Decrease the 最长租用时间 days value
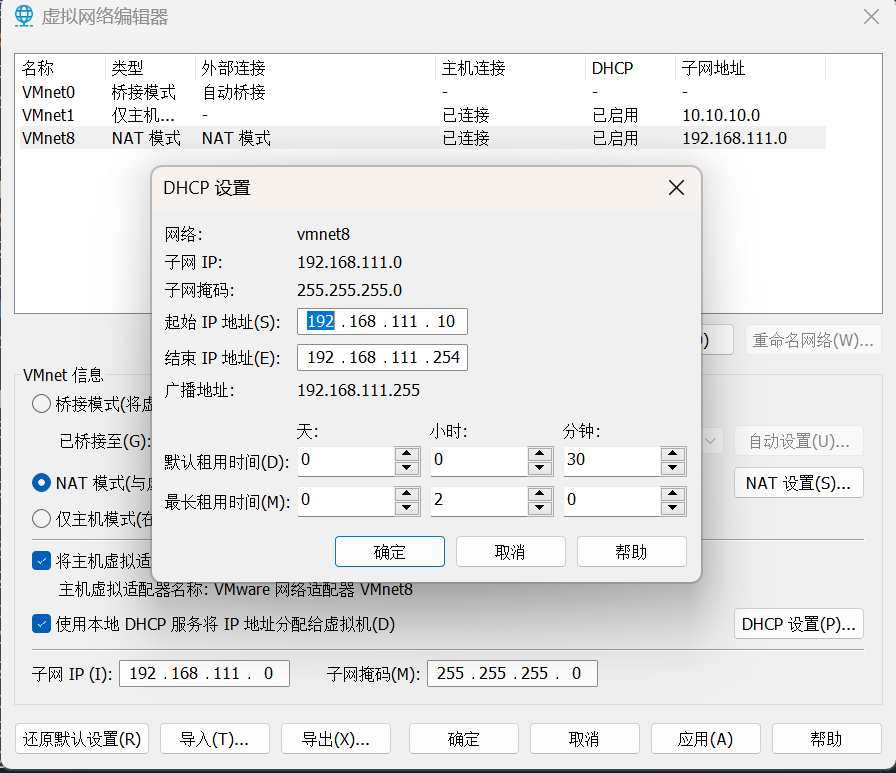896x773 pixels. click(x=406, y=508)
